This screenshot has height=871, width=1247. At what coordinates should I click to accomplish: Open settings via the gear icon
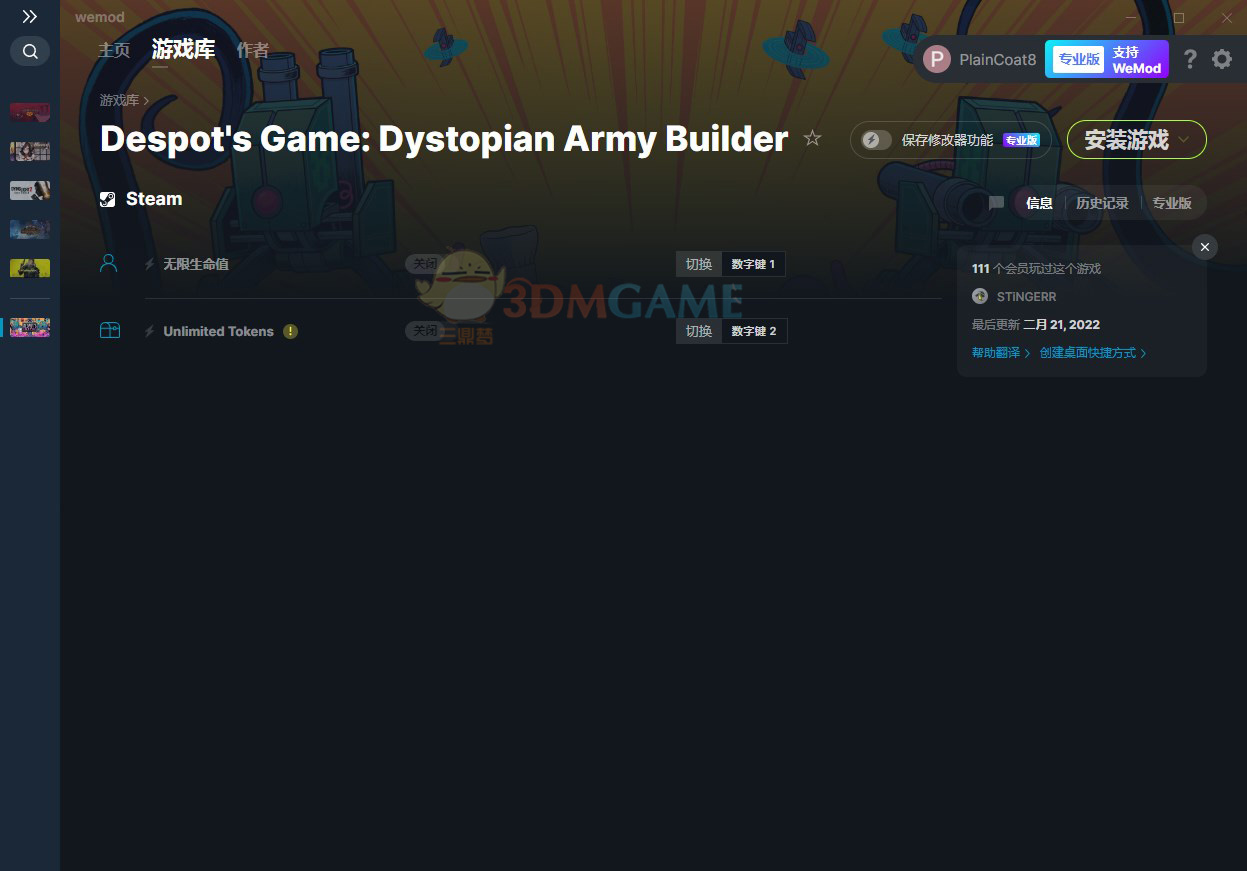click(x=1222, y=59)
